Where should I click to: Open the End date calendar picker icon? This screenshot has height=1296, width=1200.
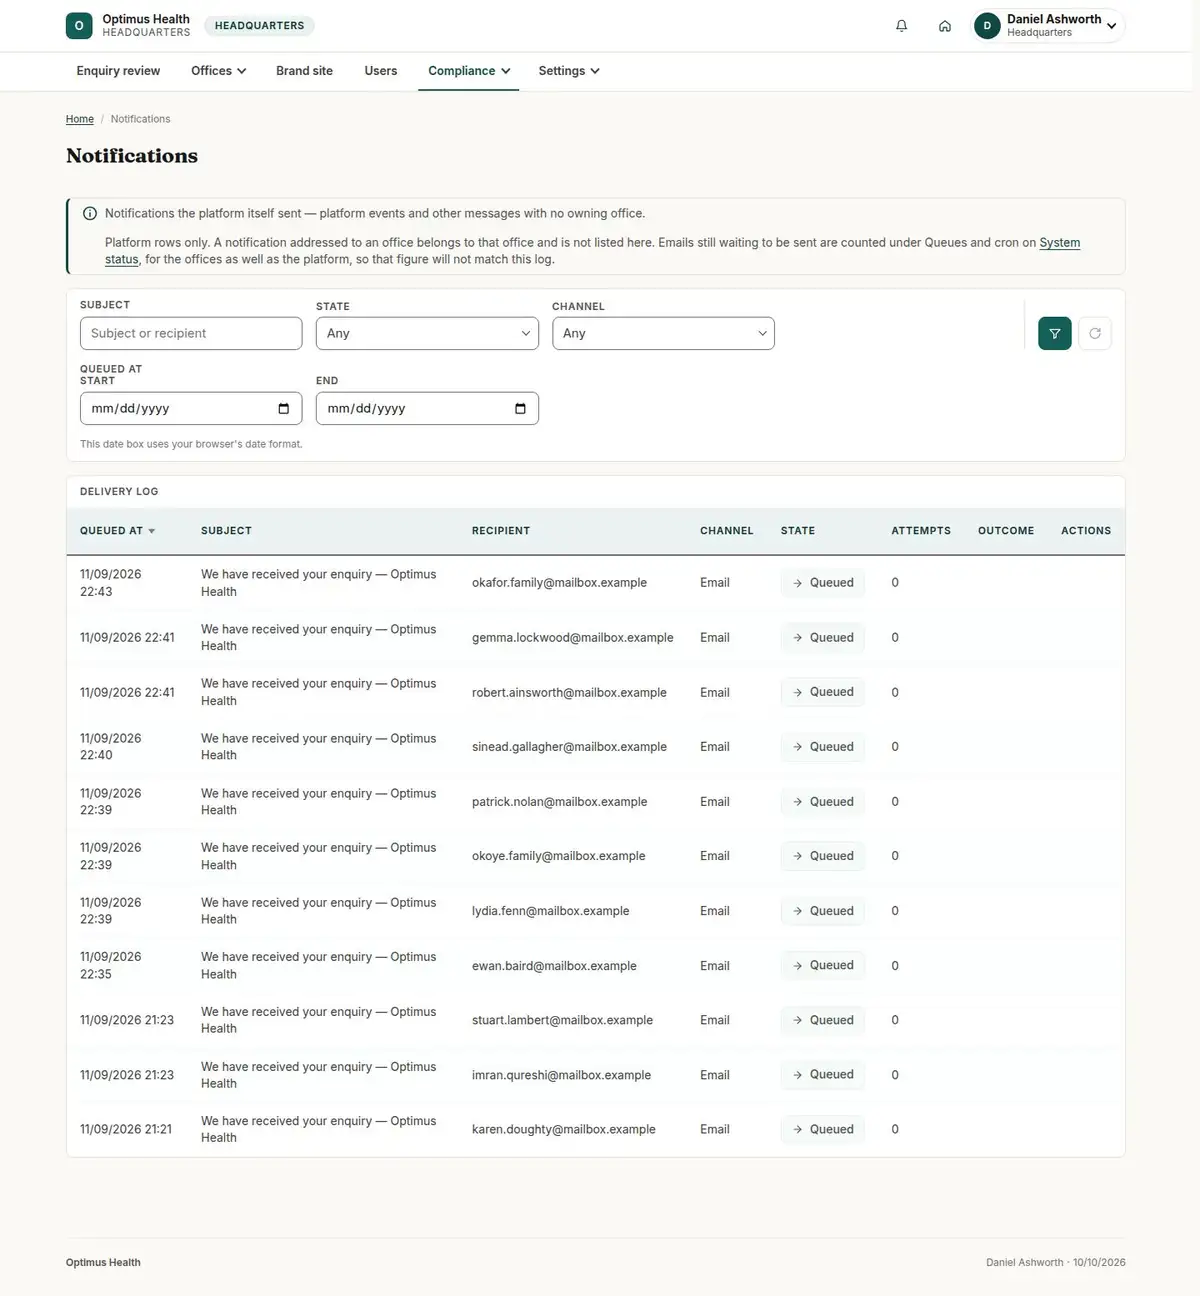point(520,408)
